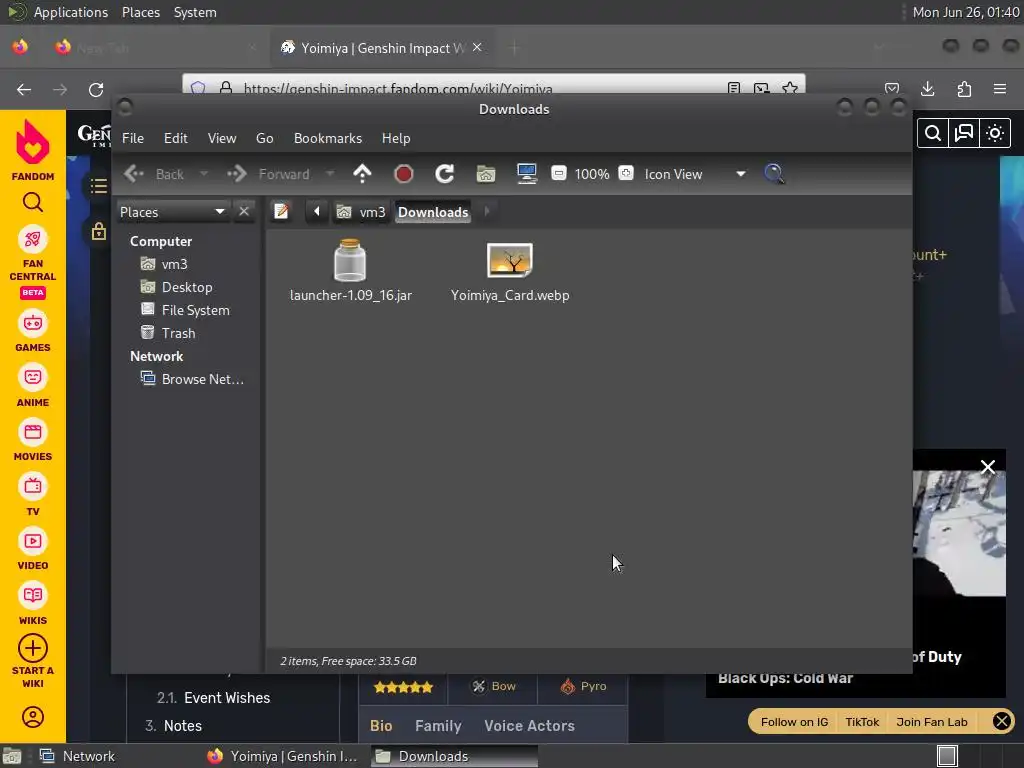Open the Edit menu
The width and height of the screenshot is (1024, 768).
(176, 138)
